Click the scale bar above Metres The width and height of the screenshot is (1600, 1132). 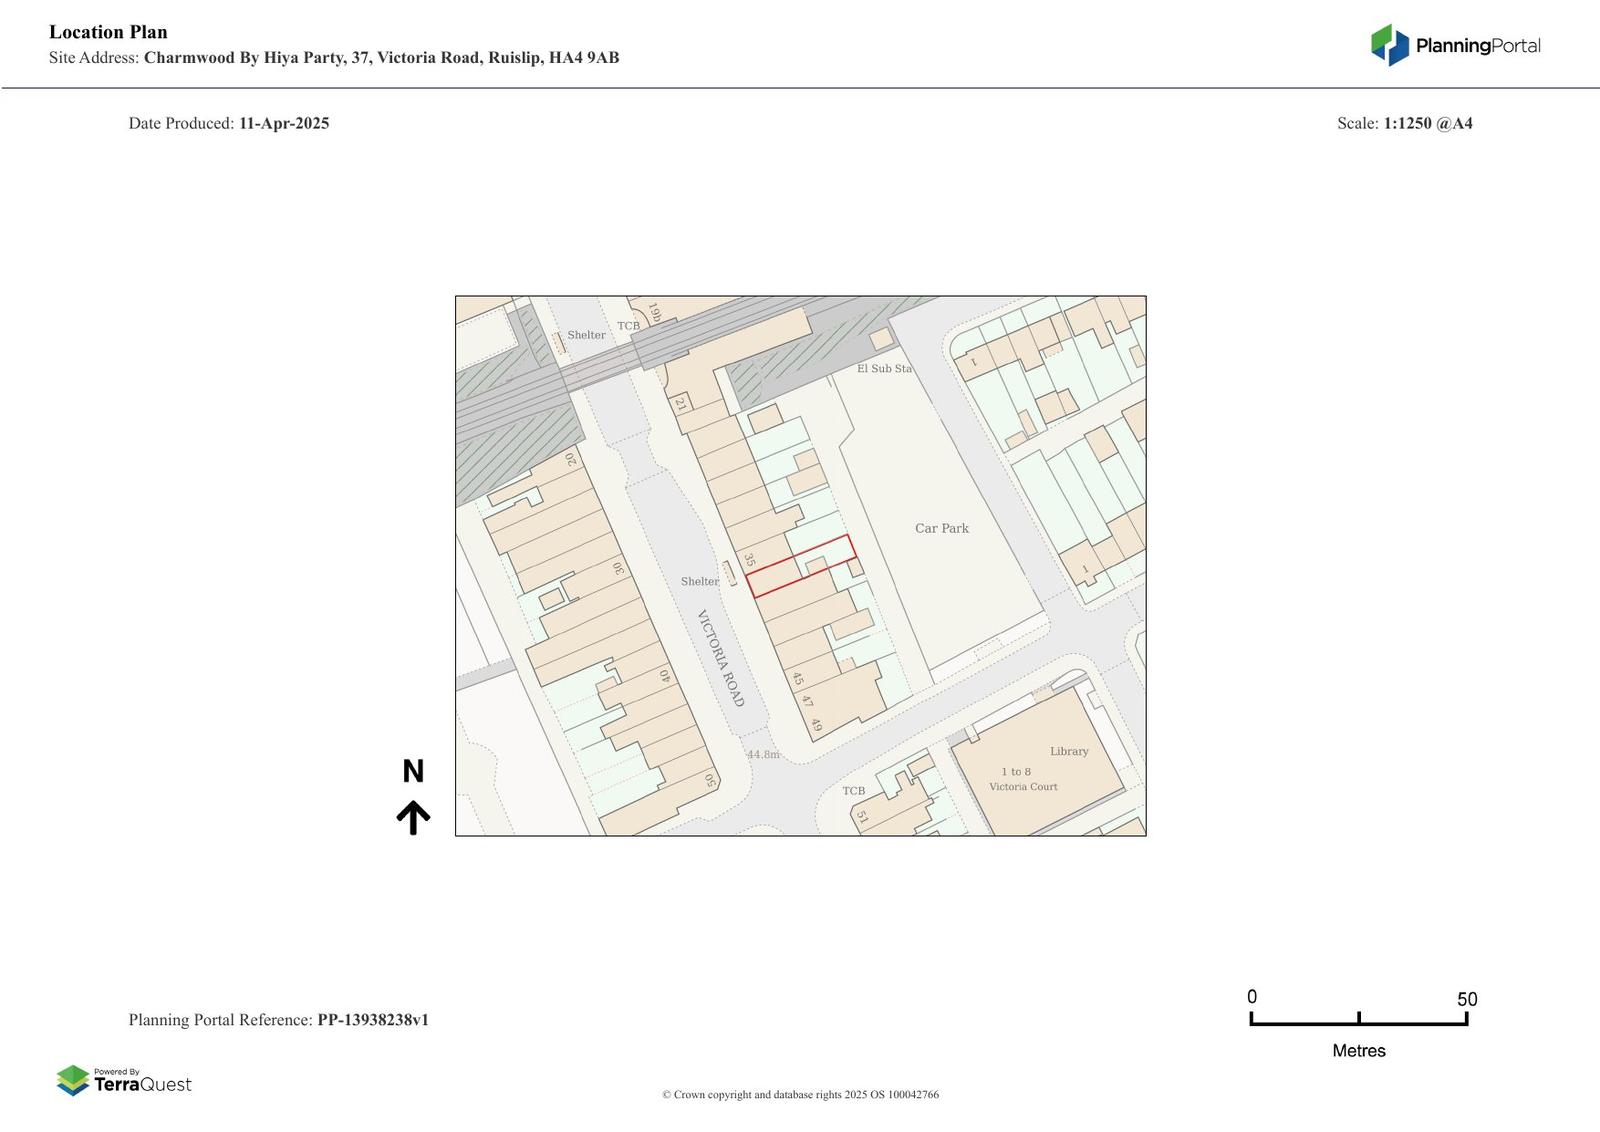1358,1019
